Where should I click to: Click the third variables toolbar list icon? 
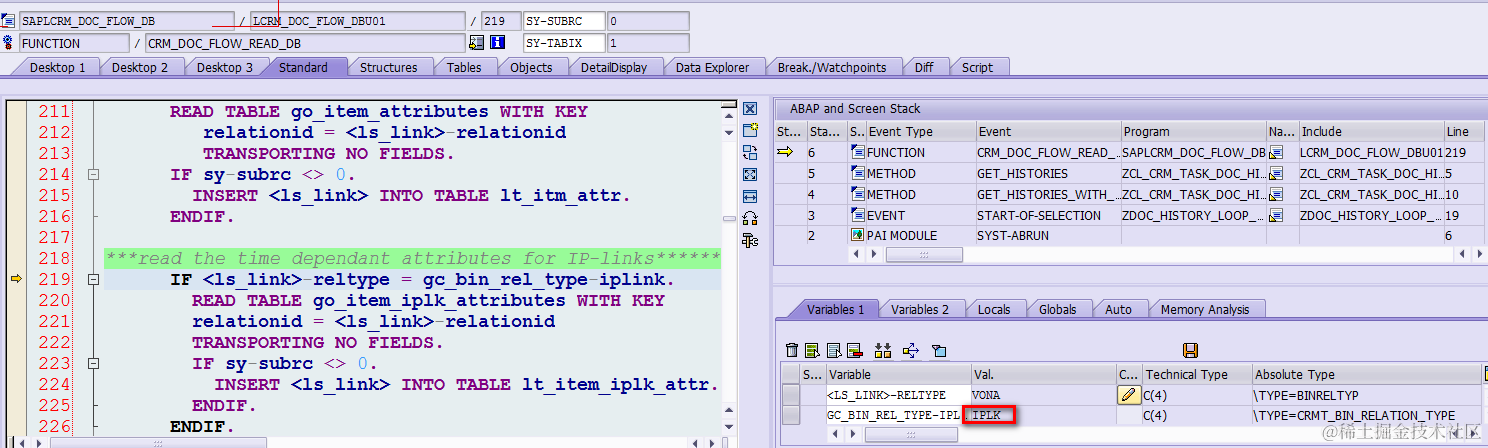tap(834, 350)
